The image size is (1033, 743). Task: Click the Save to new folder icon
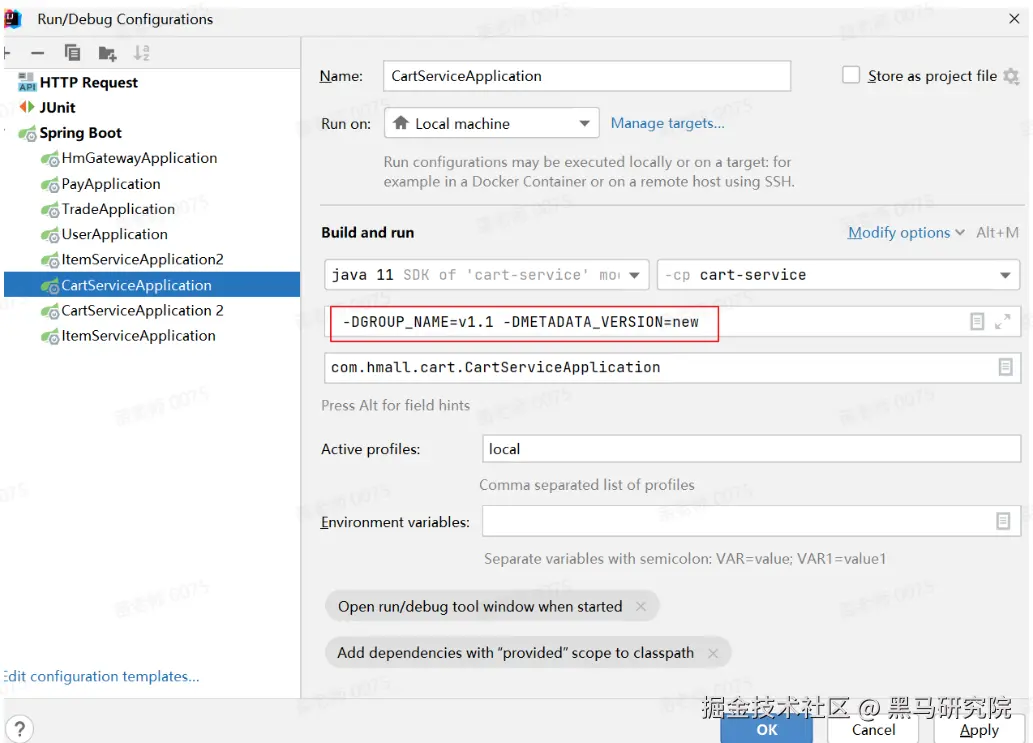click(107, 53)
